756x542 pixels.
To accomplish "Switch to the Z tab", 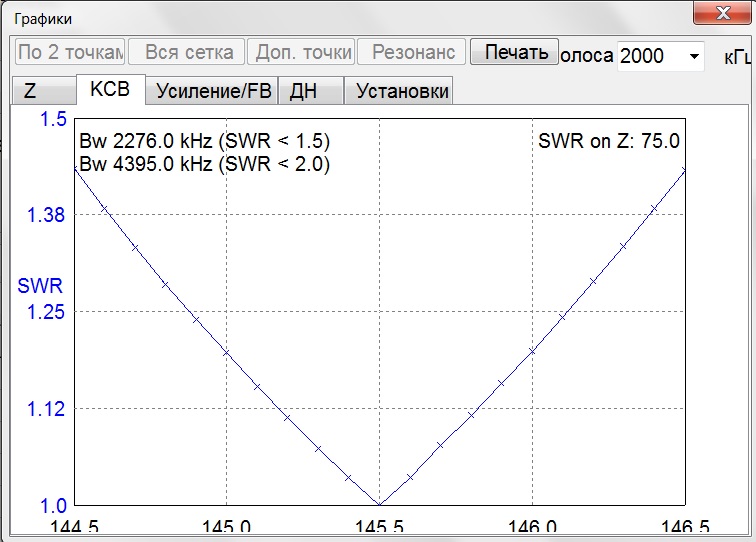I will 30,91.
